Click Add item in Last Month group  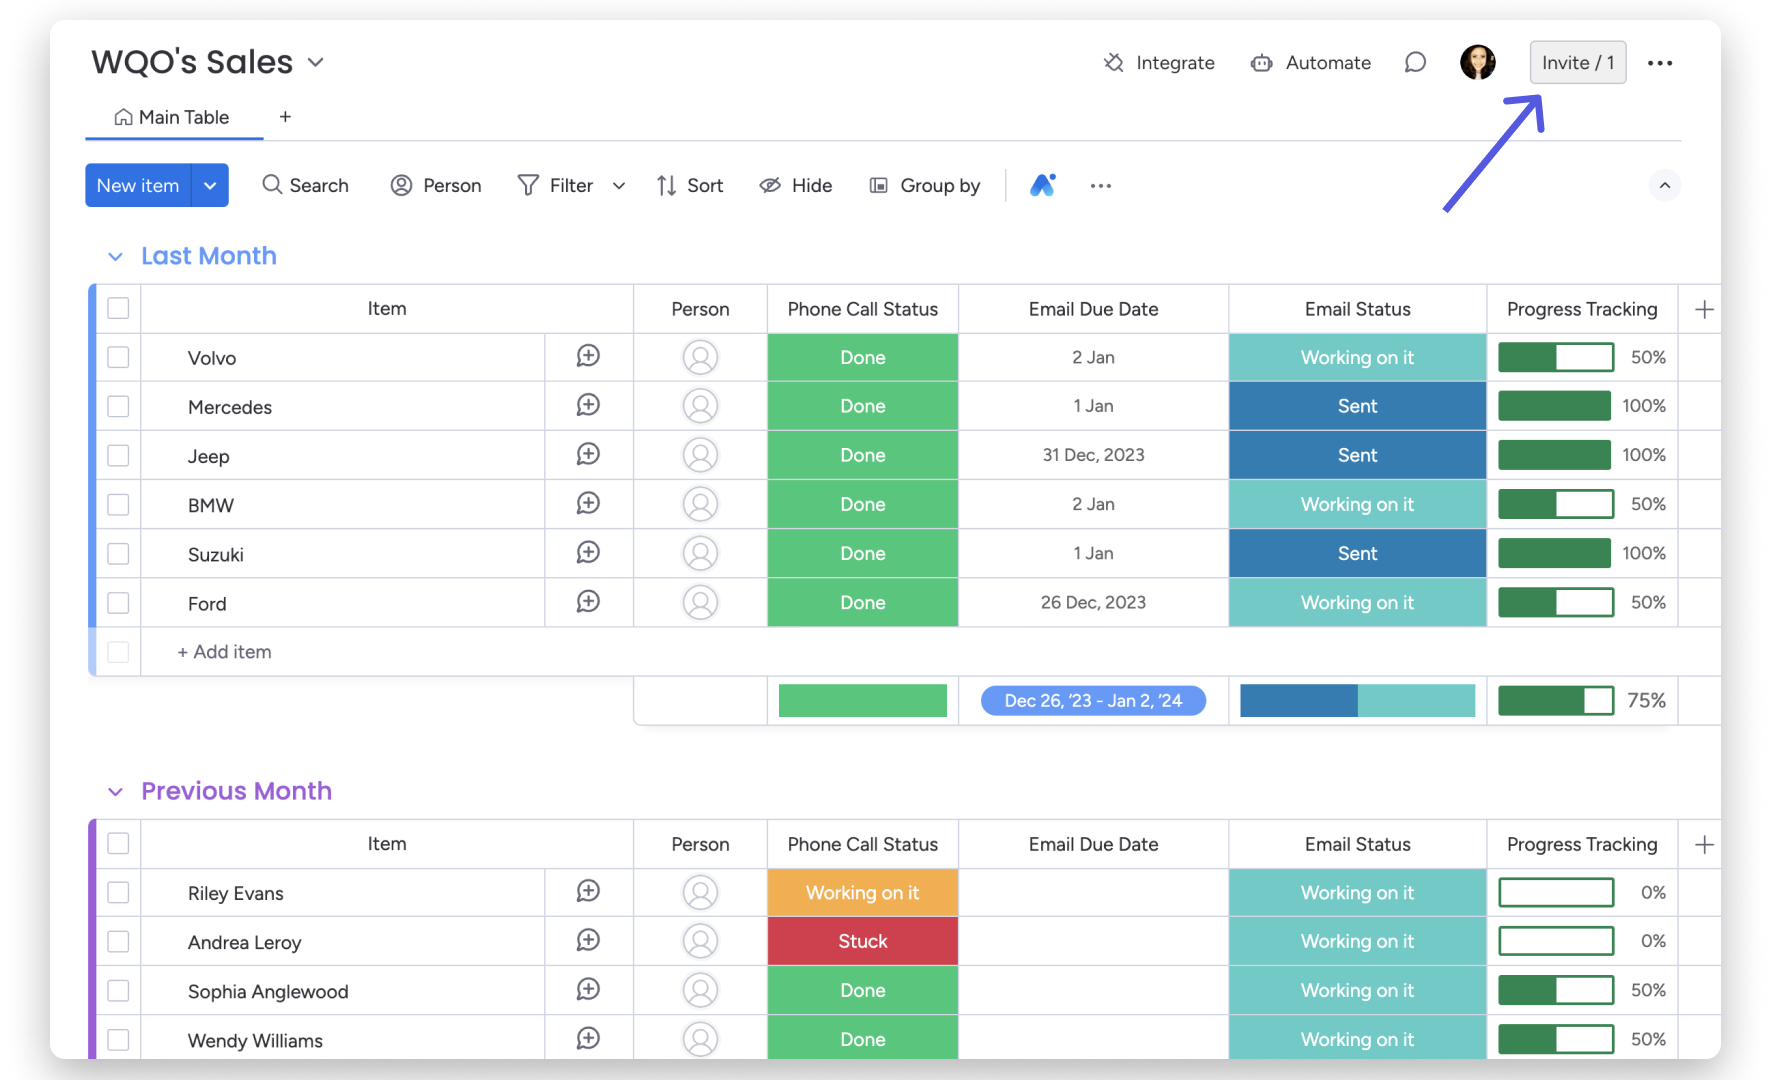coord(224,652)
